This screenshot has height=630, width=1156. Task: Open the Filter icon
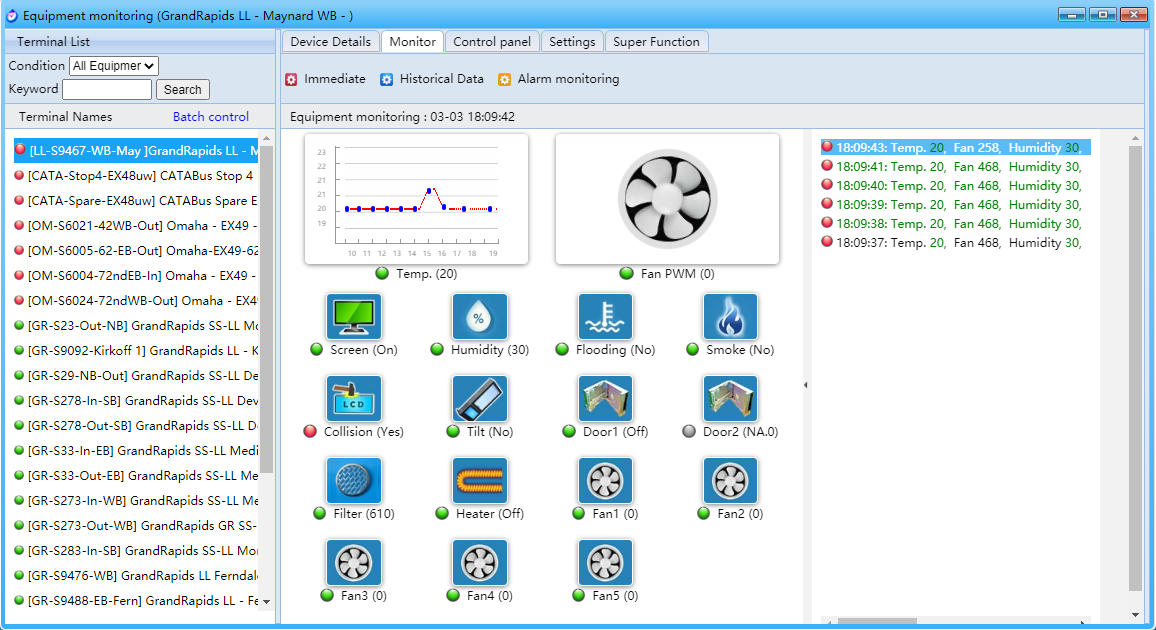tap(354, 480)
